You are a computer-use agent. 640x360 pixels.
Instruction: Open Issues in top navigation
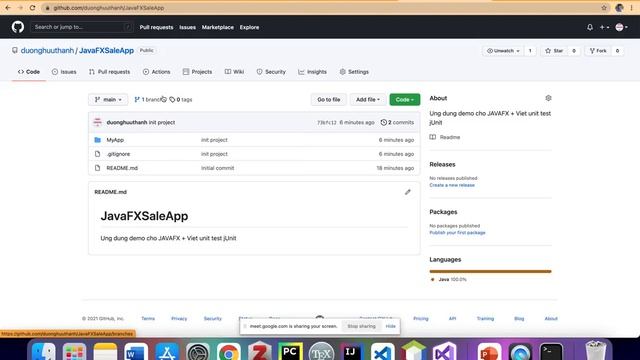pos(187,27)
